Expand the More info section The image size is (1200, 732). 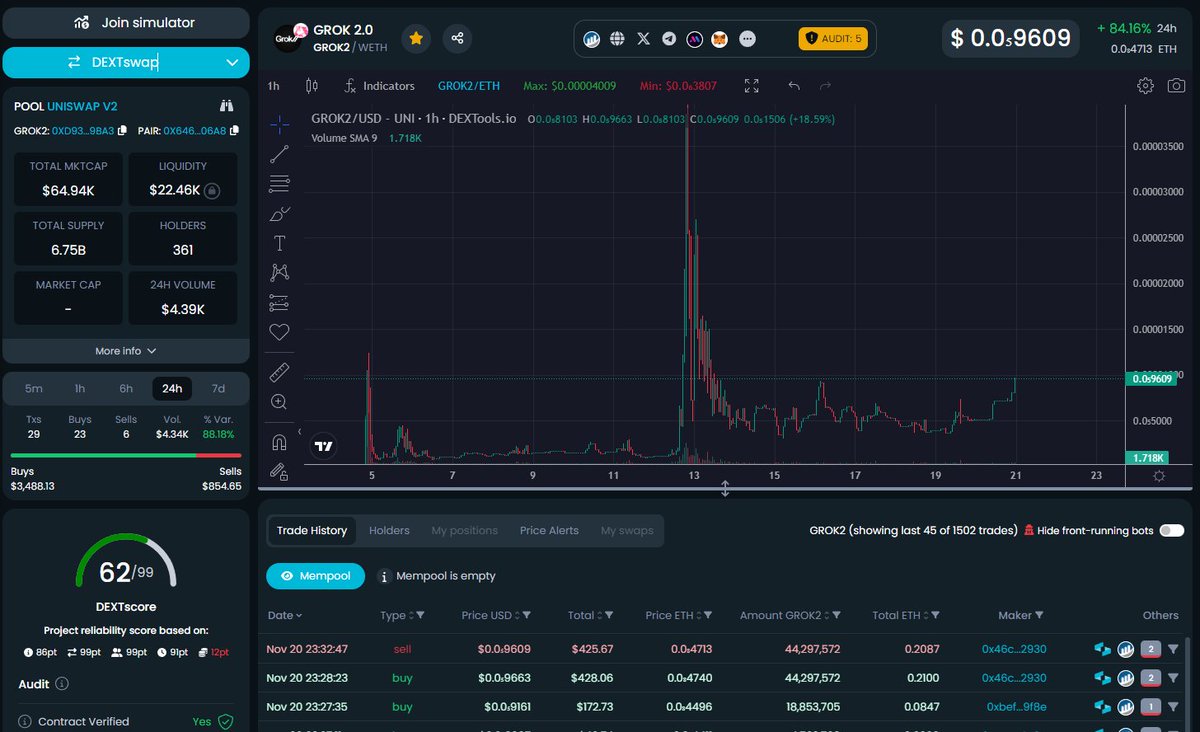[x=126, y=351]
